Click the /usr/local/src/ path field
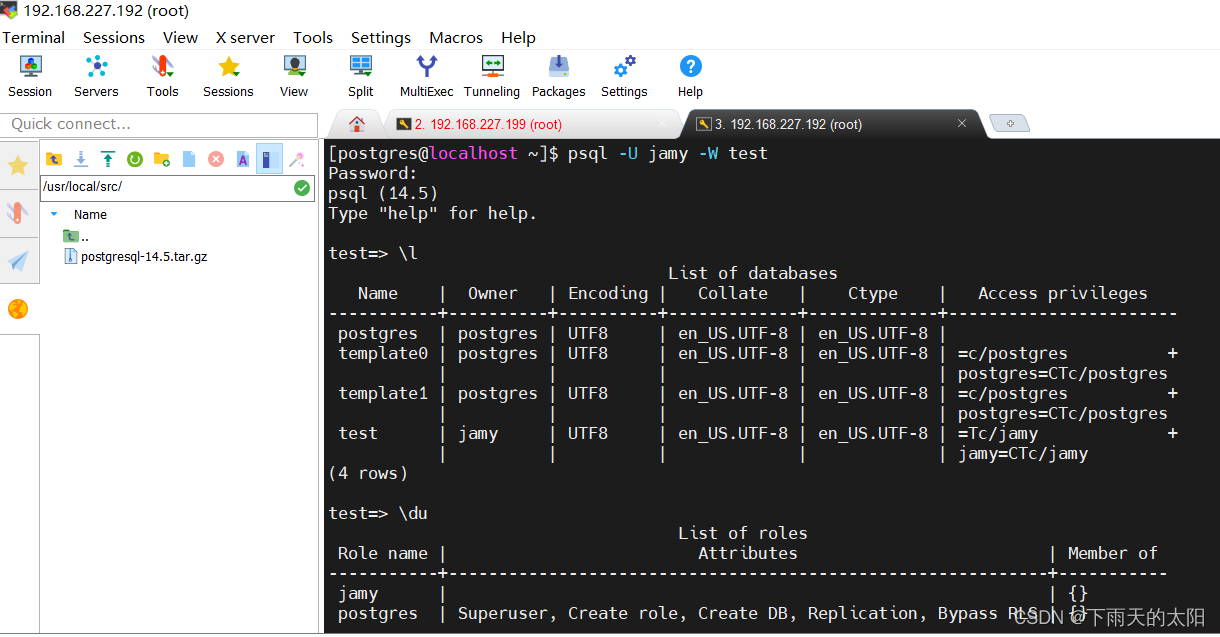Image resolution: width=1220 pixels, height=637 pixels. click(166, 188)
